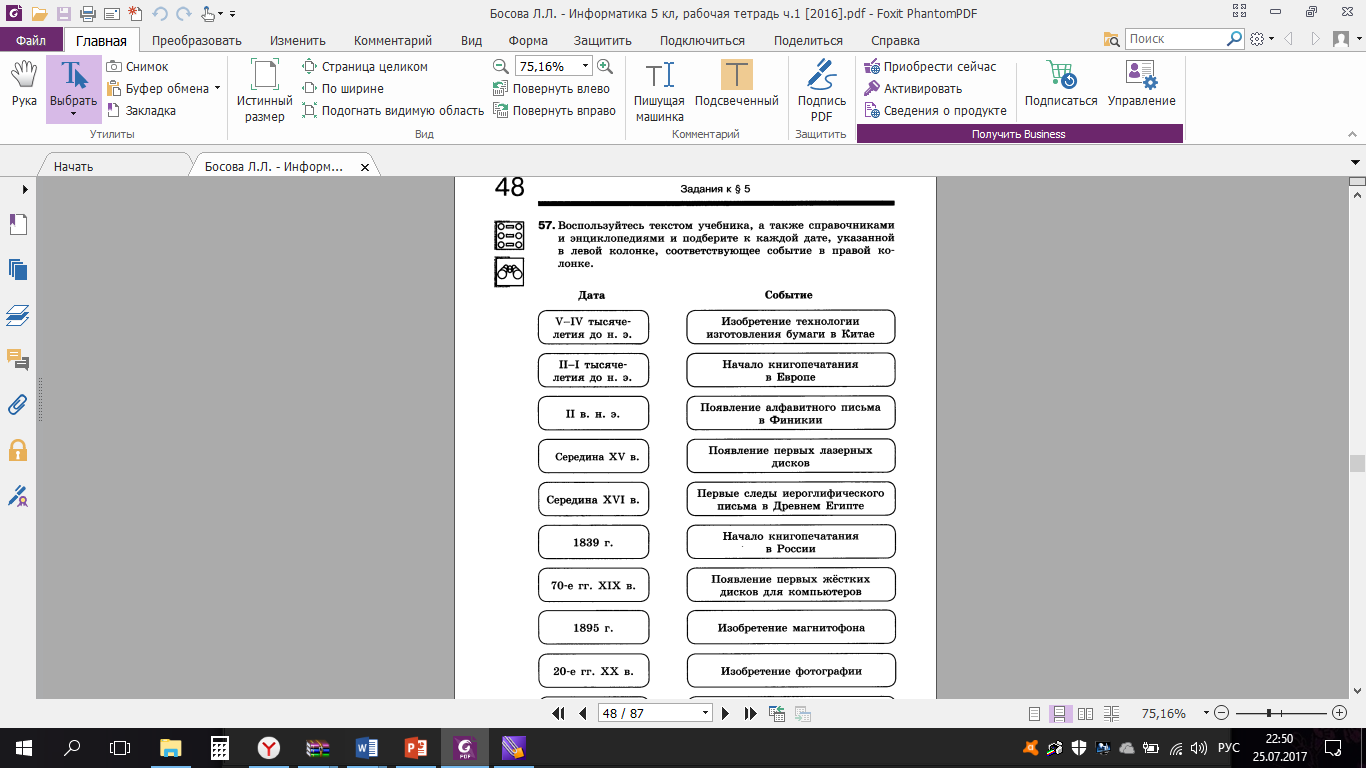Viewport: 1366px width, 768px height.
Task: Choose Подсвеченный highlight tool
Action: point(737,84)
